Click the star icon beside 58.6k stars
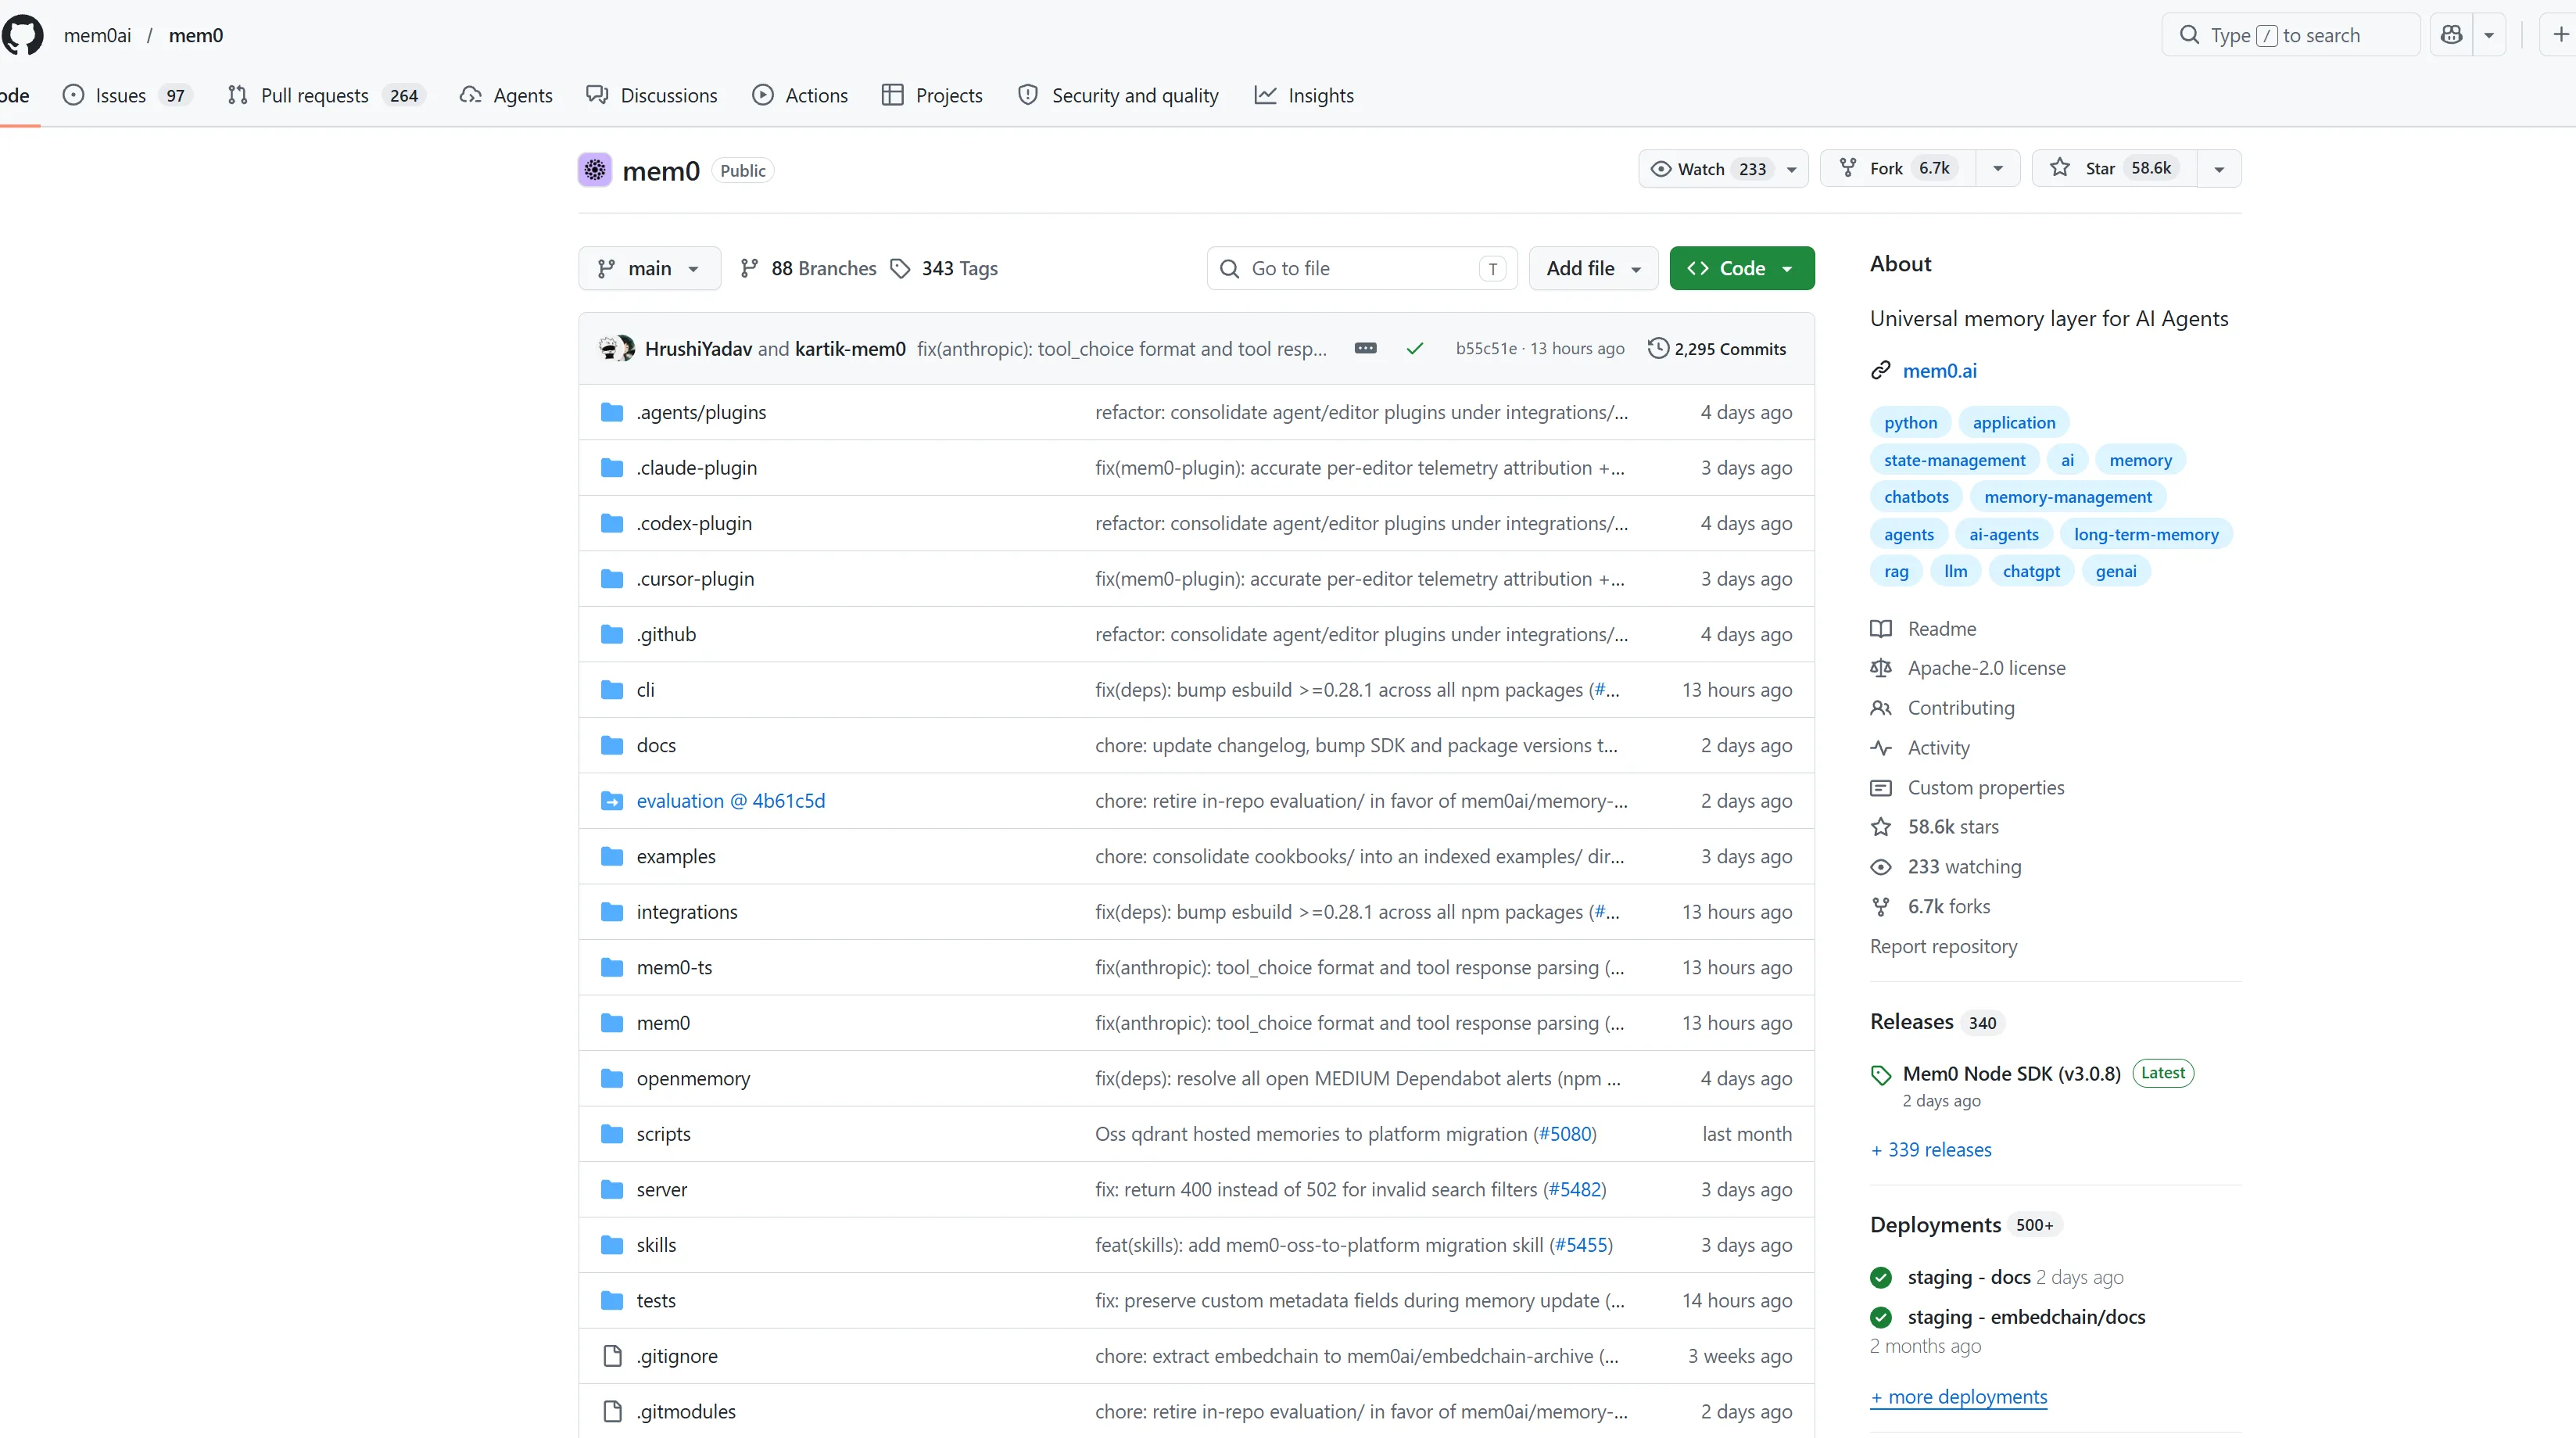2576x1438 pixels. pos(1881,827)
